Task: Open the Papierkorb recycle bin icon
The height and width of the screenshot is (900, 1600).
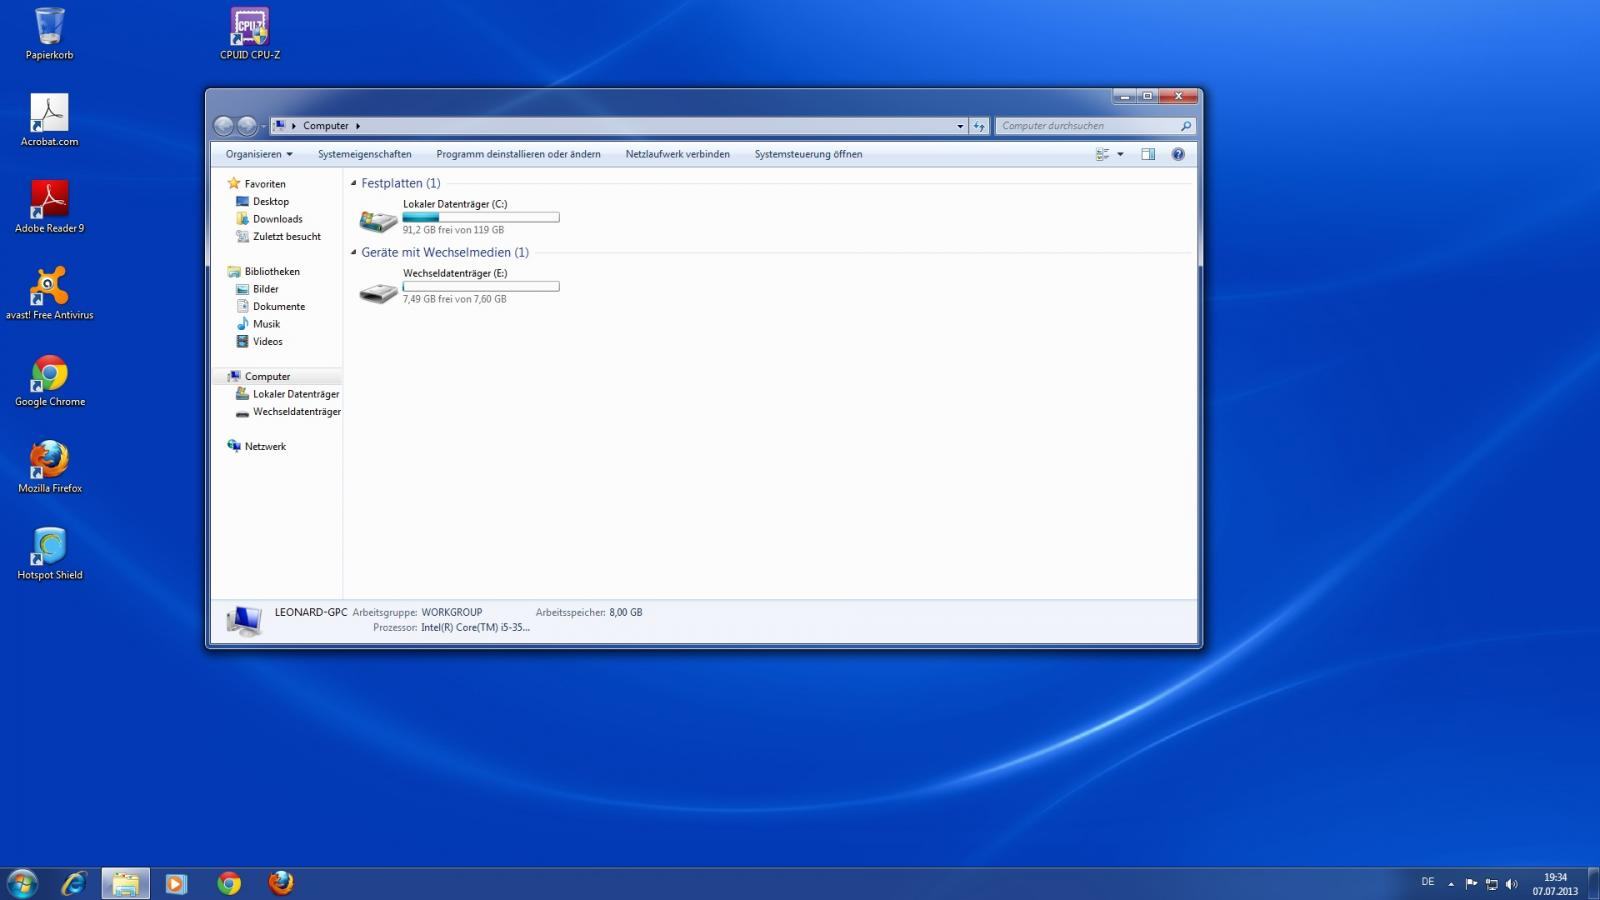Action: [x=49, y=33]
